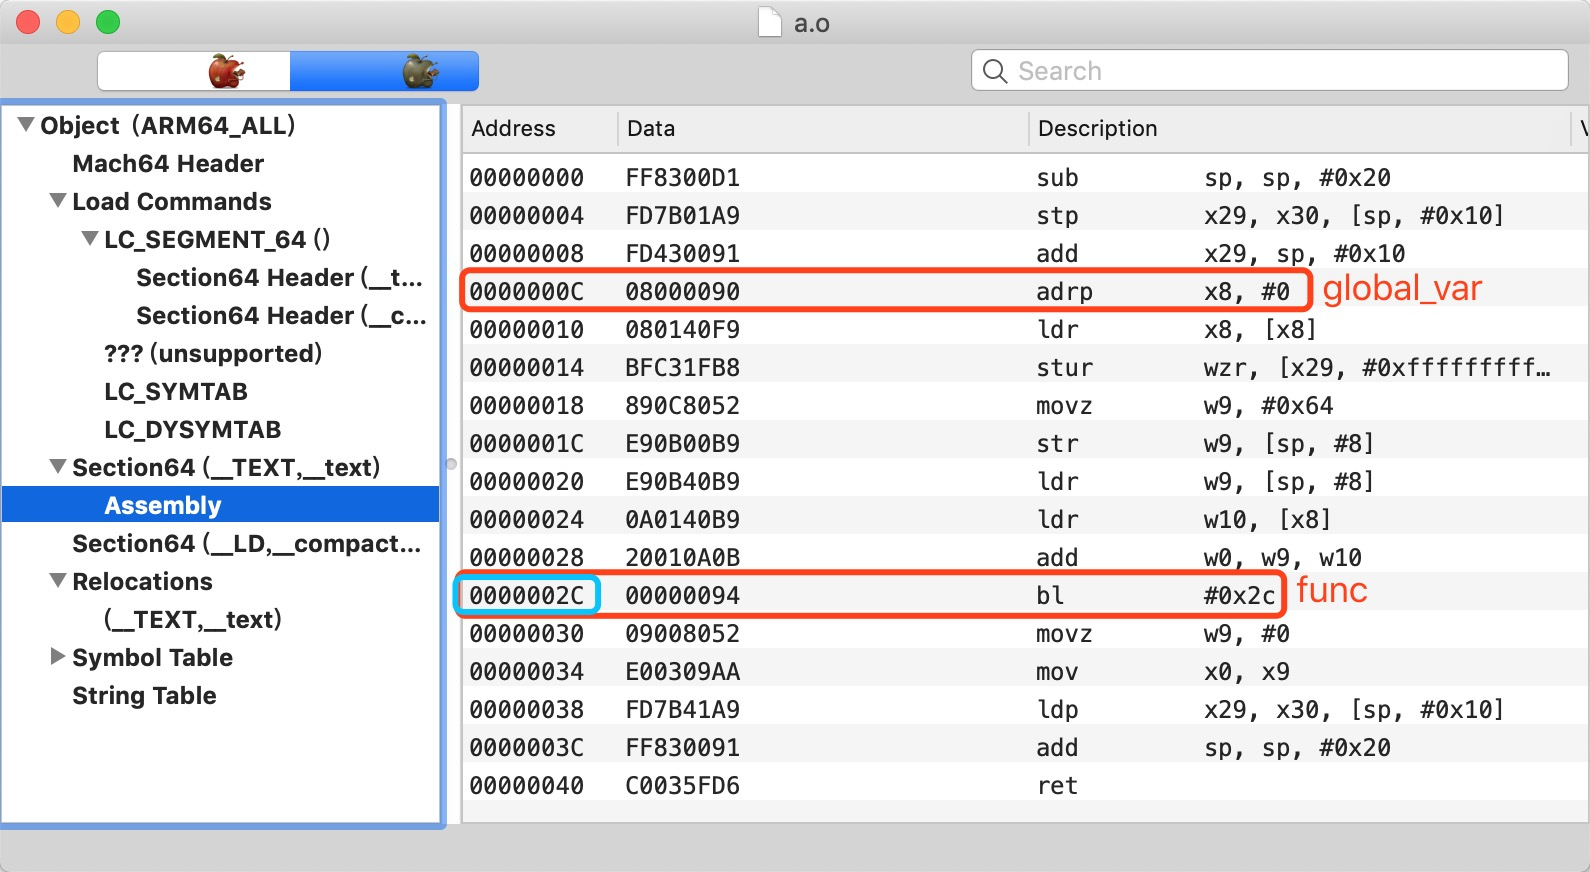
Task: Collapse the Load Commands node
Action: 58,201
